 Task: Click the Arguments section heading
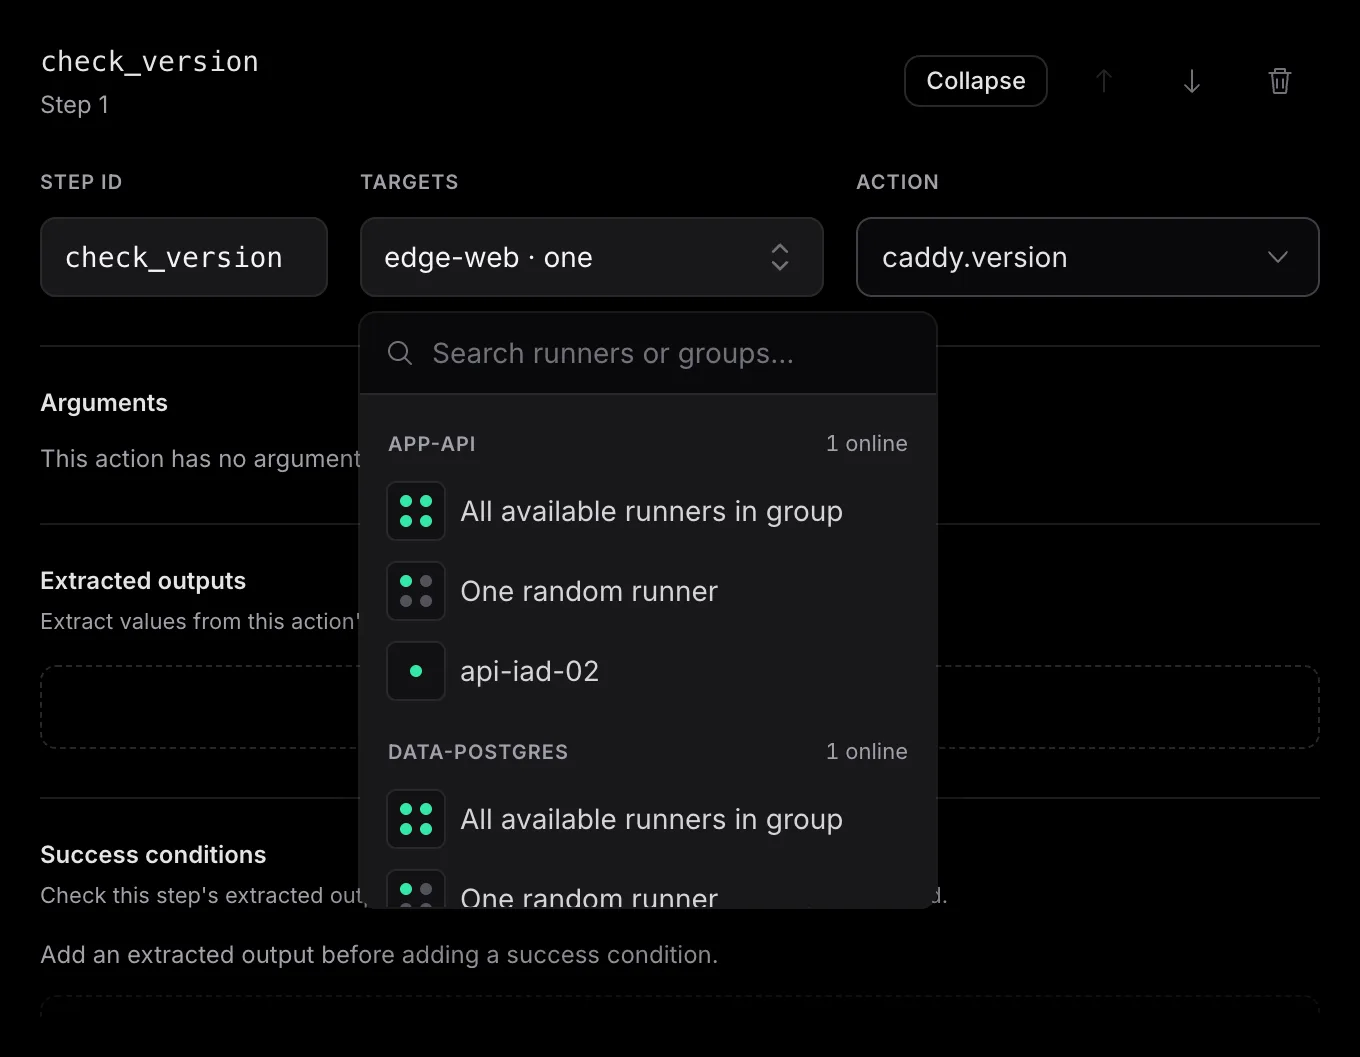tap(104, 403)
